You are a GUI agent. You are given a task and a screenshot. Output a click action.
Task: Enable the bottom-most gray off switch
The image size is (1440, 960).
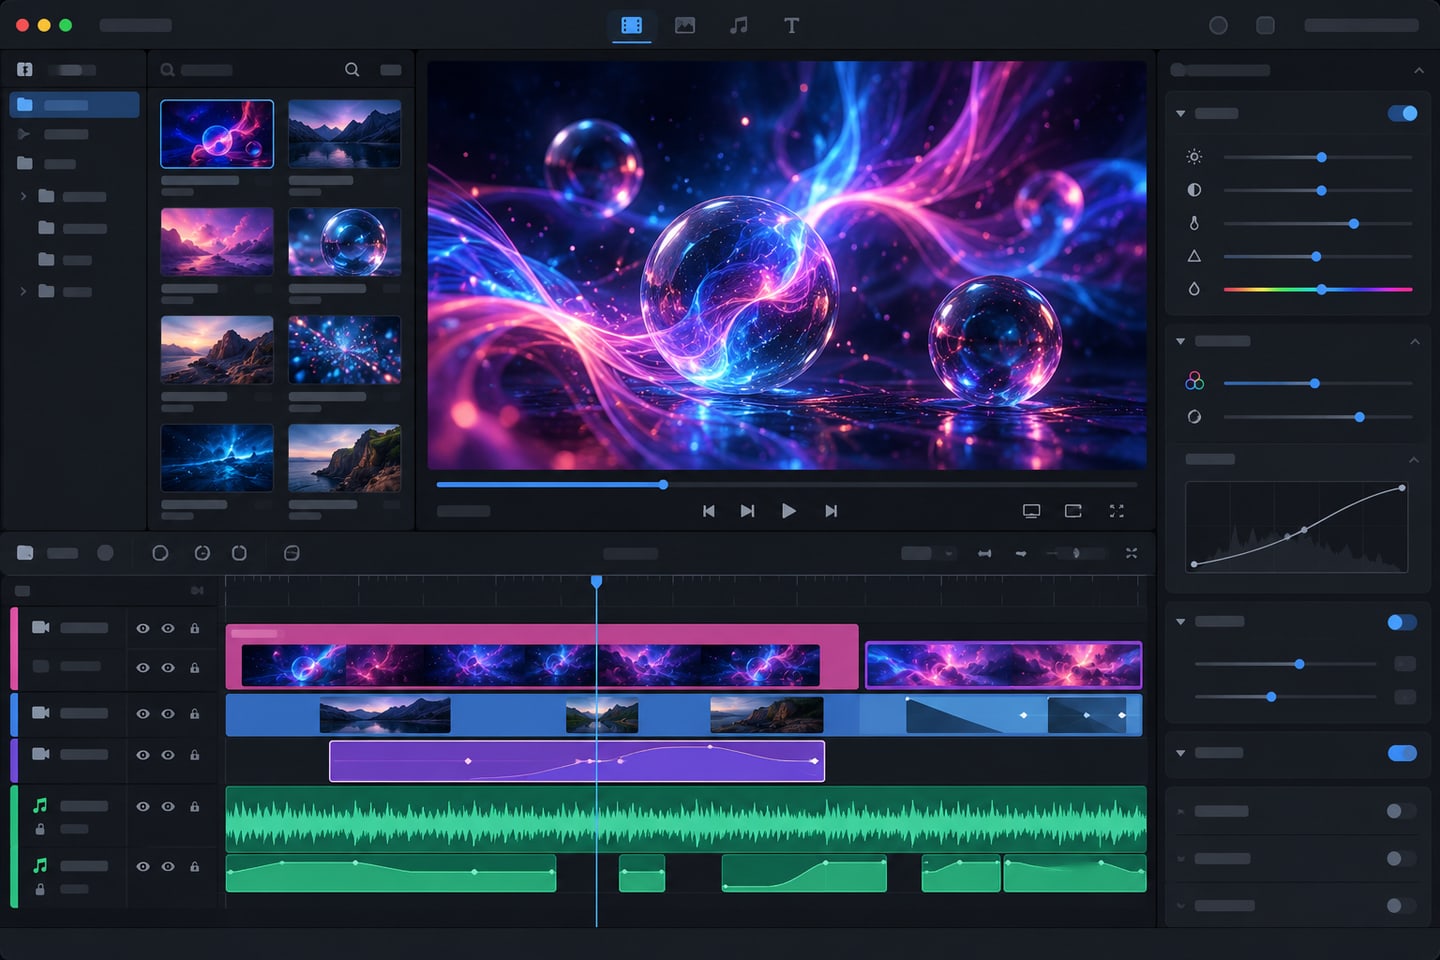tap(1401, 905)
